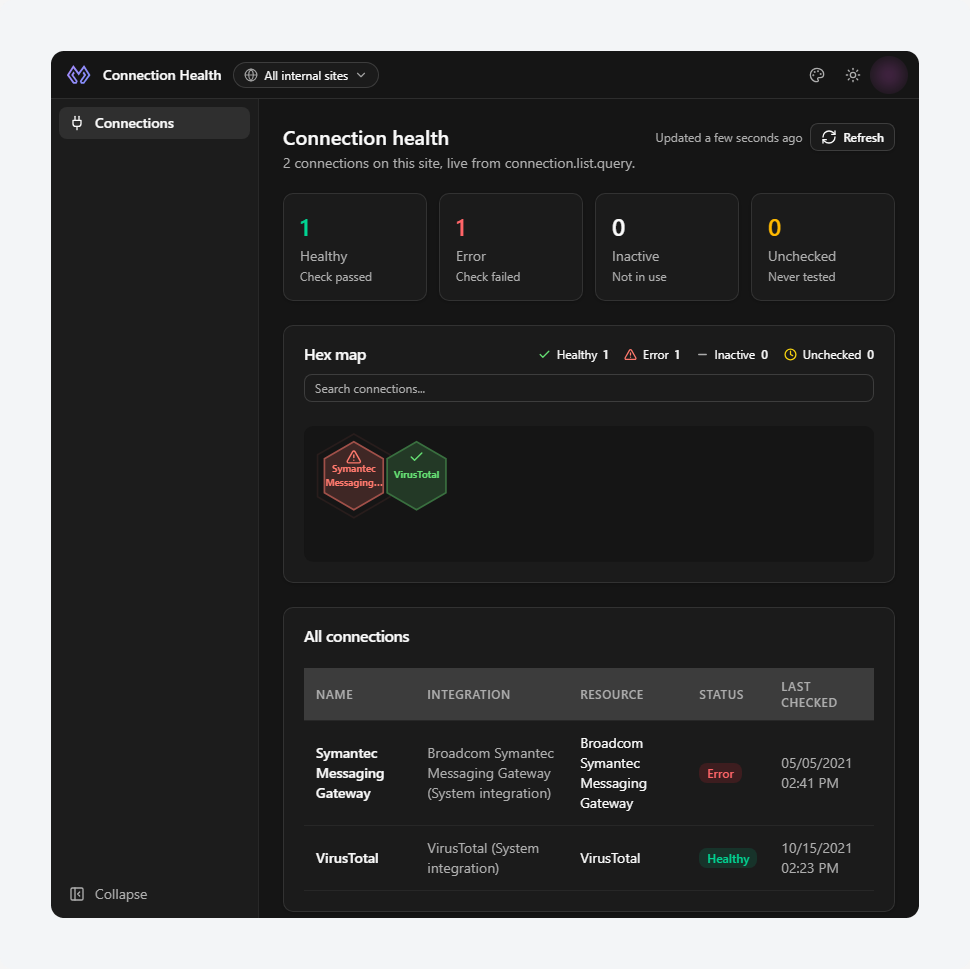Sort by the STATUS column header
Viewport: 970px width, 969px height.
721,694
